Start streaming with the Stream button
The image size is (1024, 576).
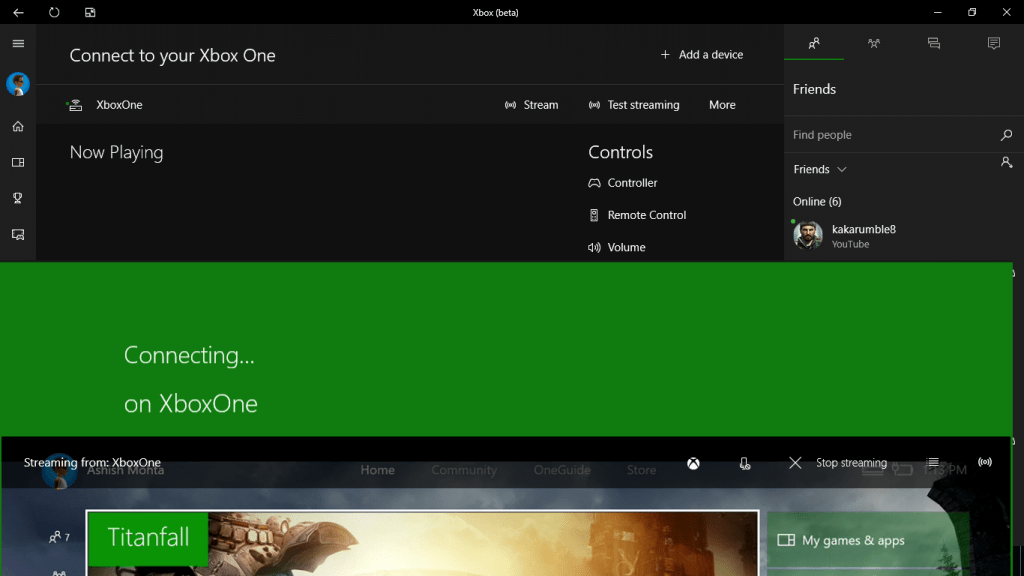point(532,105)
